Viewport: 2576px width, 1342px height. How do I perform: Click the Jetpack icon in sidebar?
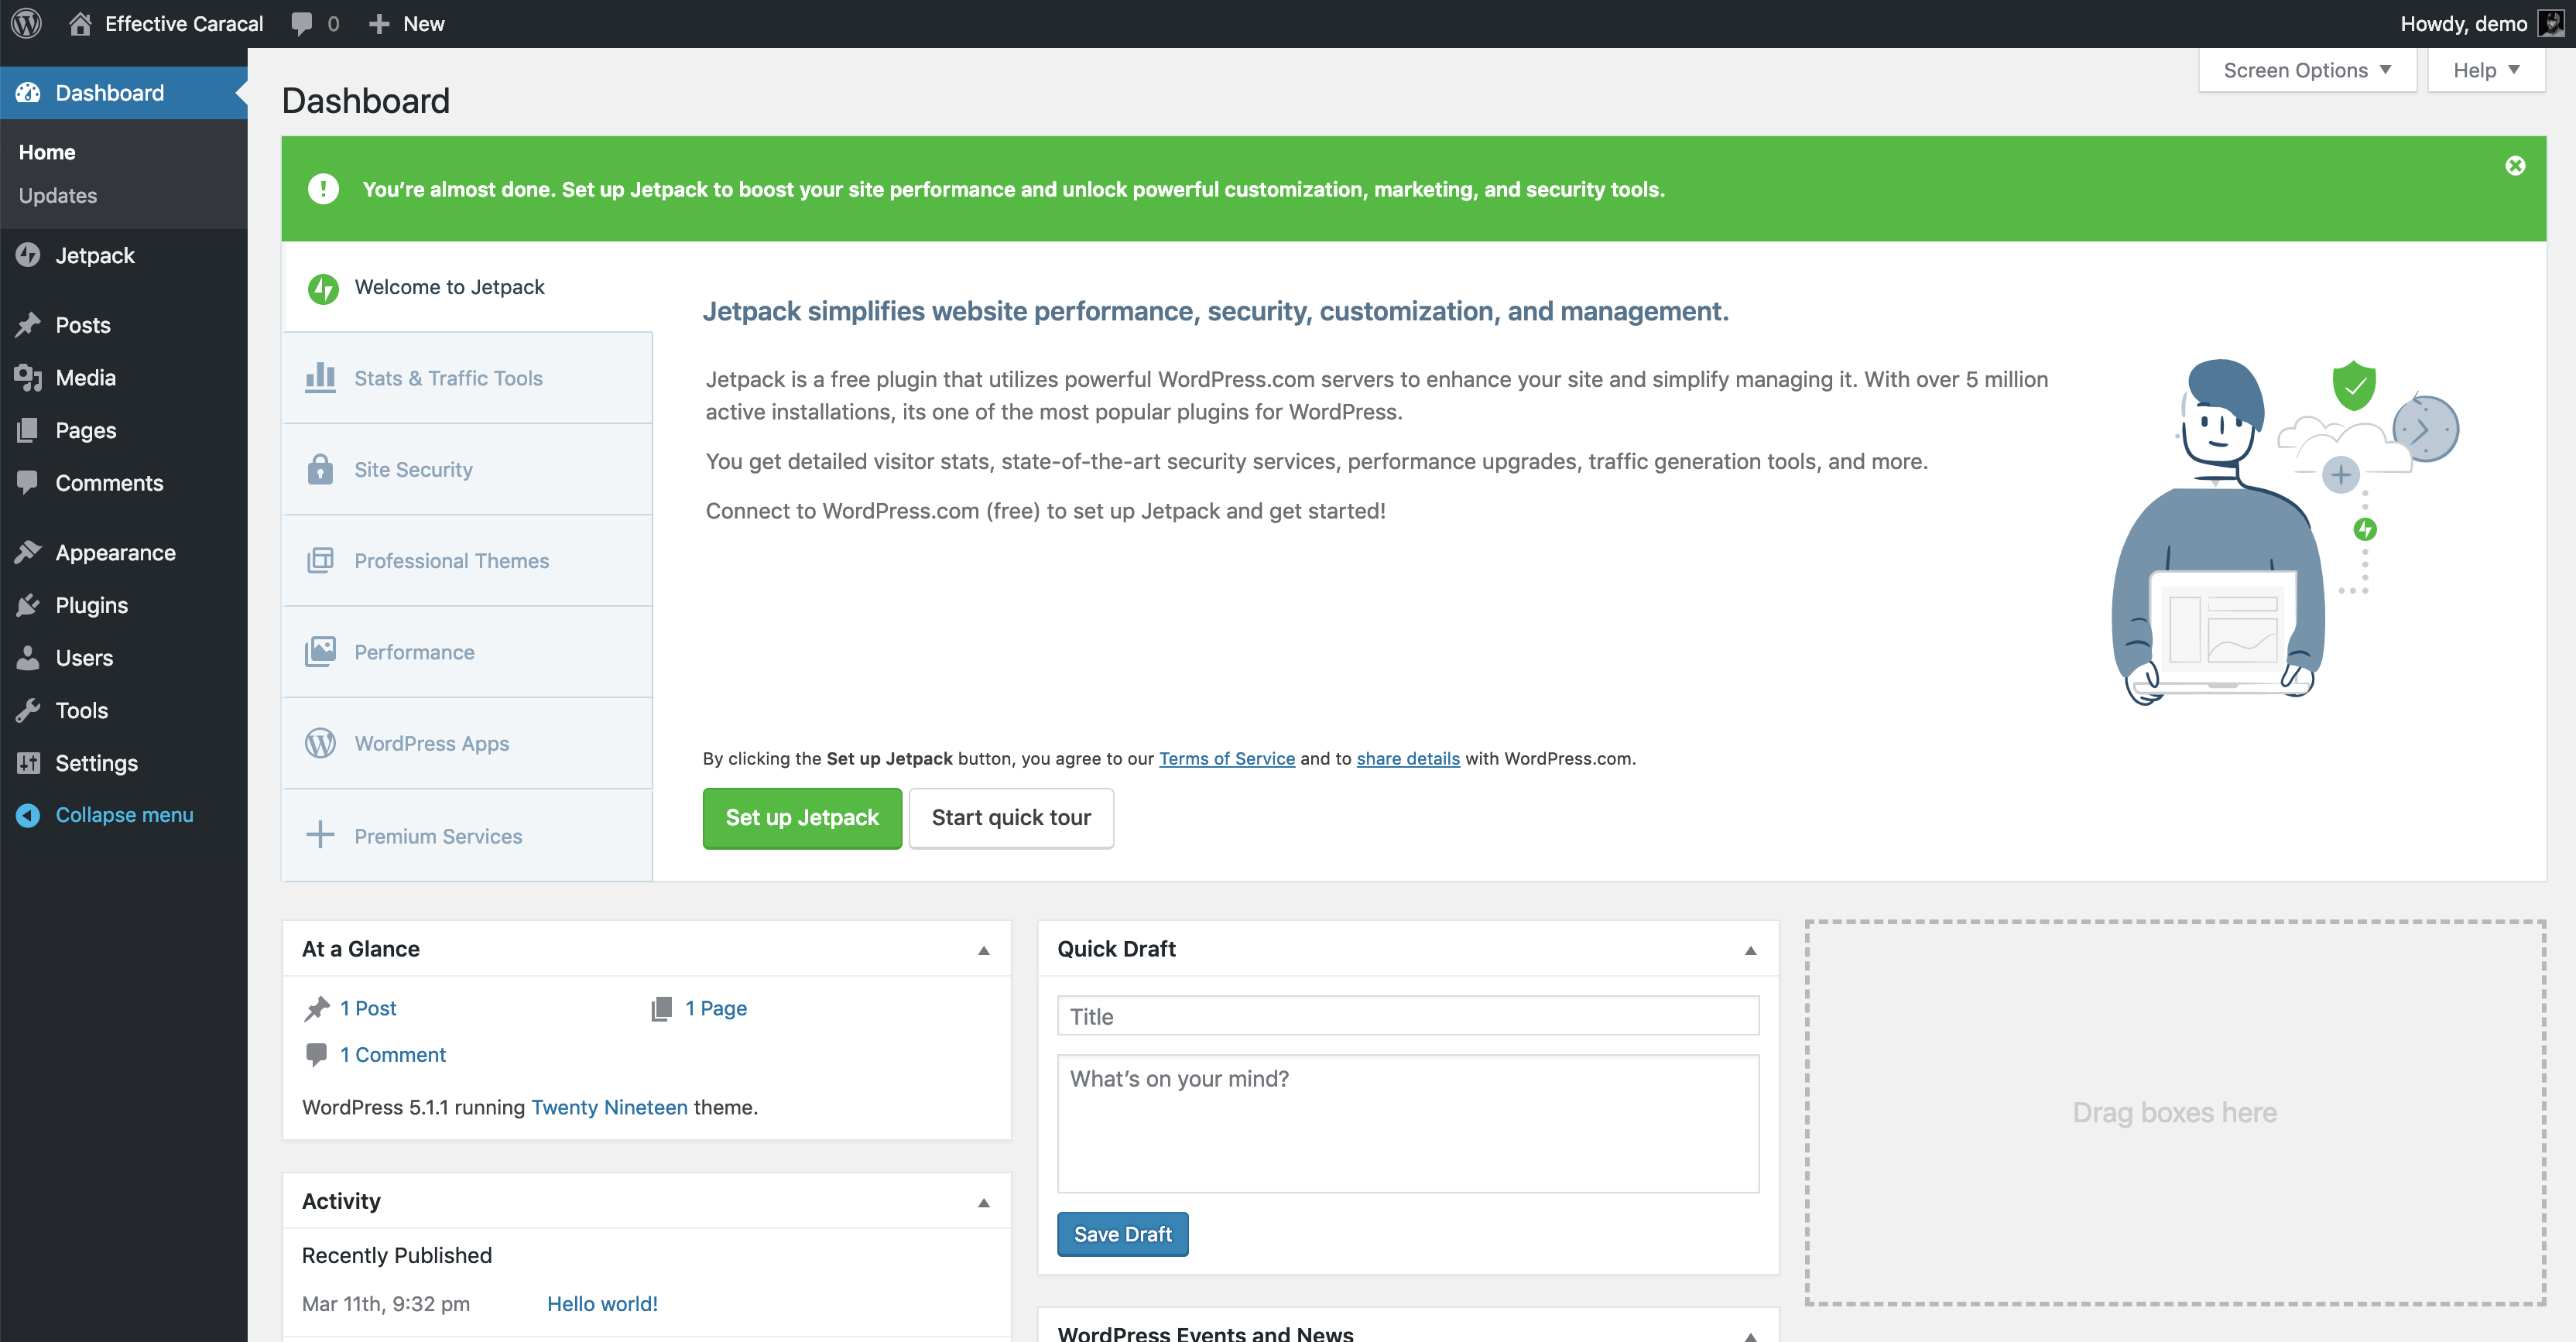(x=28, y=255)
